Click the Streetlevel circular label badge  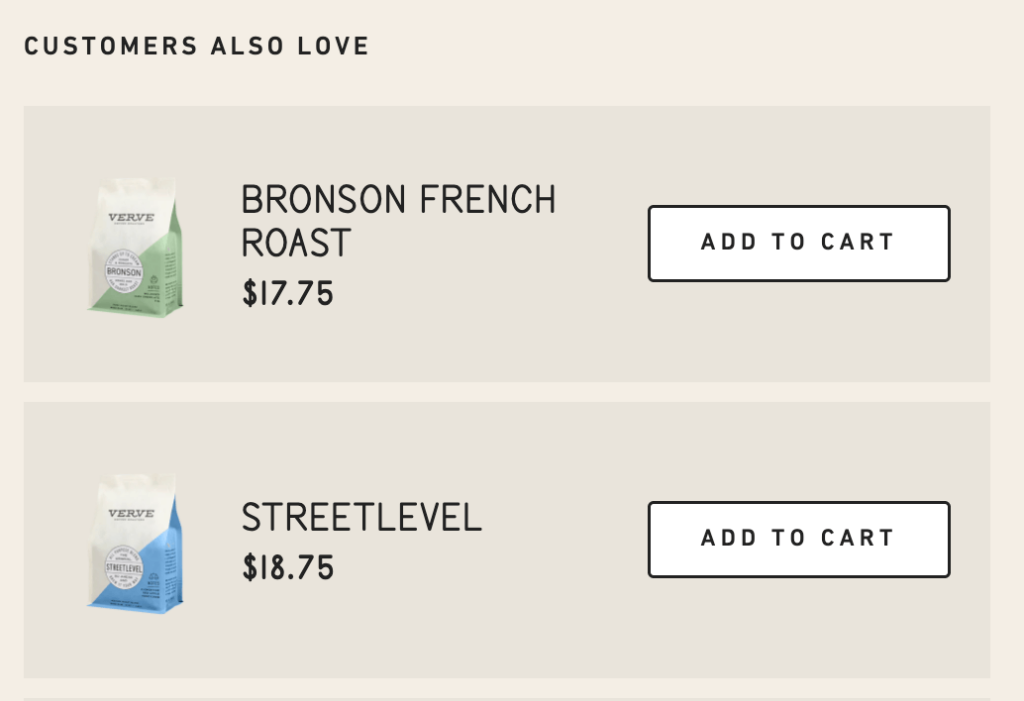pyautogui.click(x=127, y=563)
